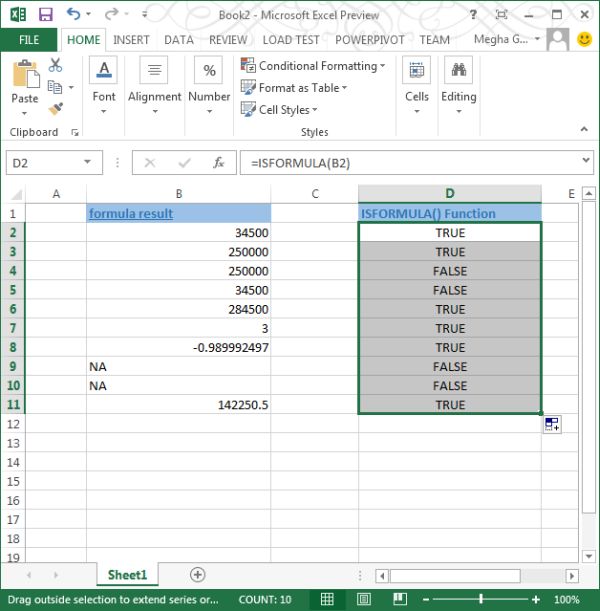
Task: Select row 12 header
Action: coord(13,424)
